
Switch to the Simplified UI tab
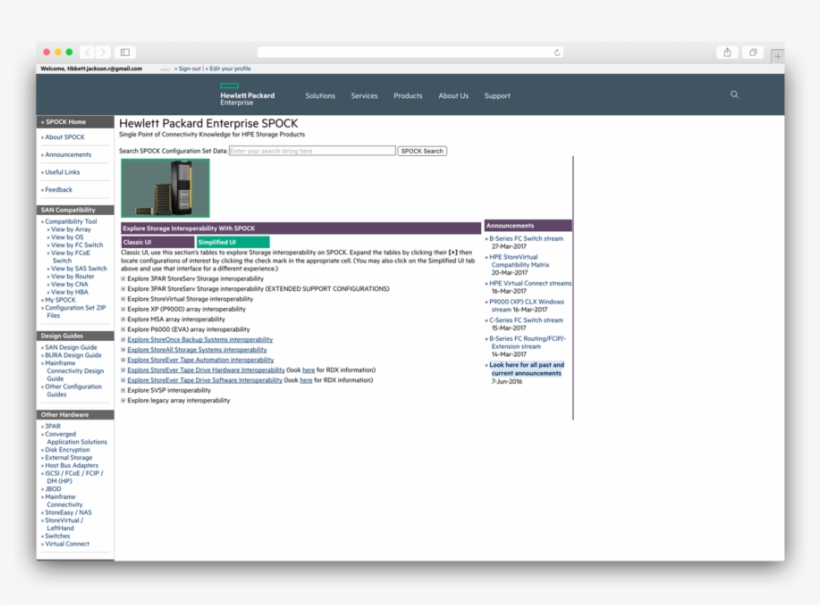(233, 242)
